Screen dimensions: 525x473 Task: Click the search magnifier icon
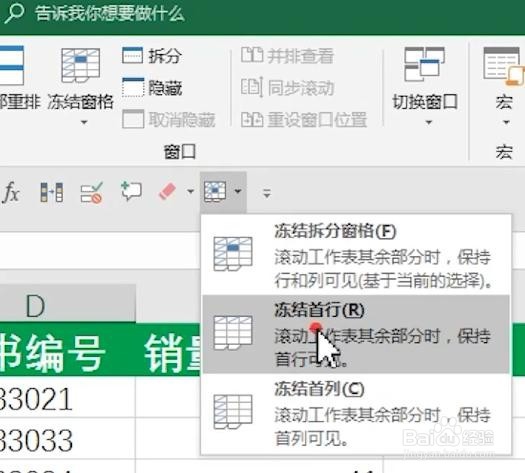point(14,13)
